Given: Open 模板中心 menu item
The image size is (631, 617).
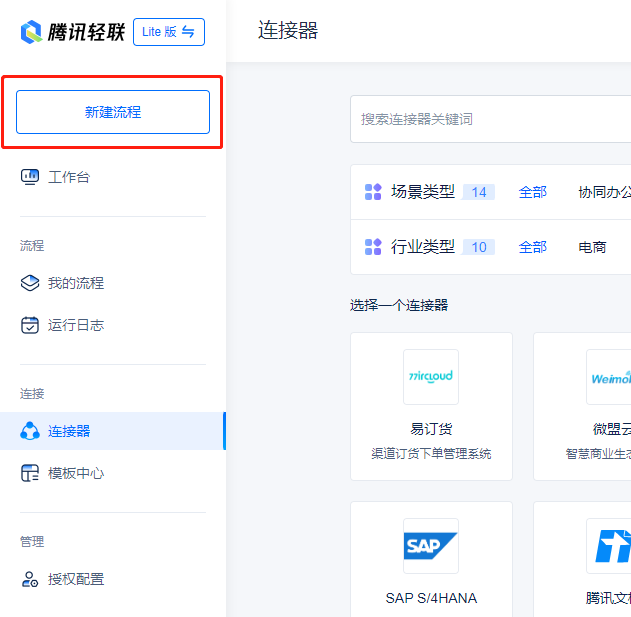Looking at the screenshot, I should pyautogui.click(x=76, y=473).
